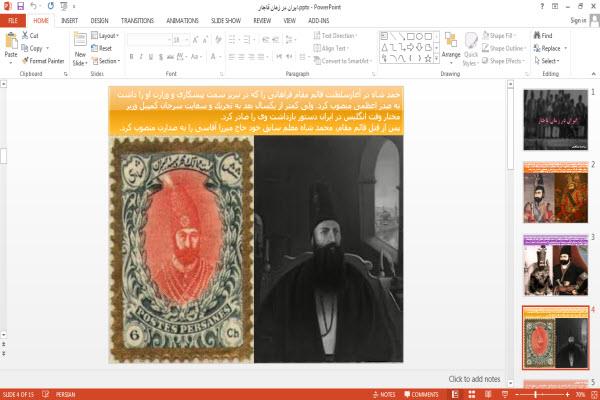Screen dimensions: 600x400
Task: Expand the shapes gallery
Action: pyautogui.click(x=437, y=59)
